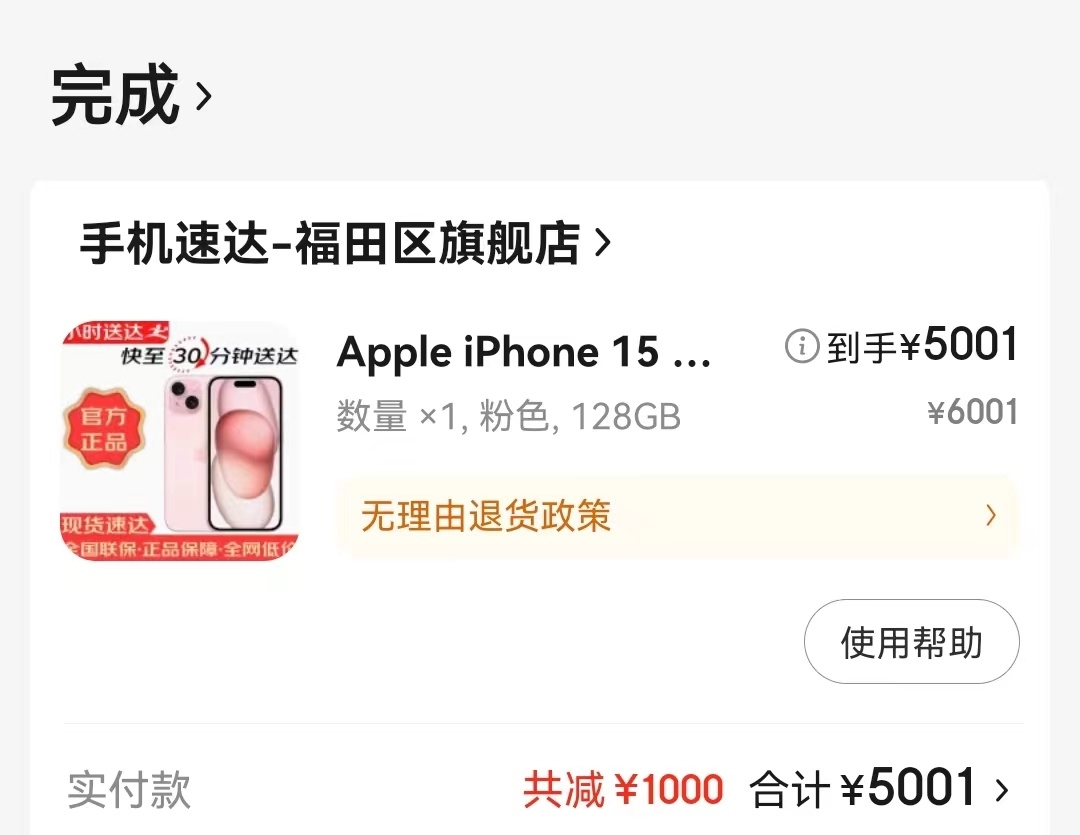Click the 使用帮助 button
This screenshot has width=1080, height=835.
click(911, 641)
